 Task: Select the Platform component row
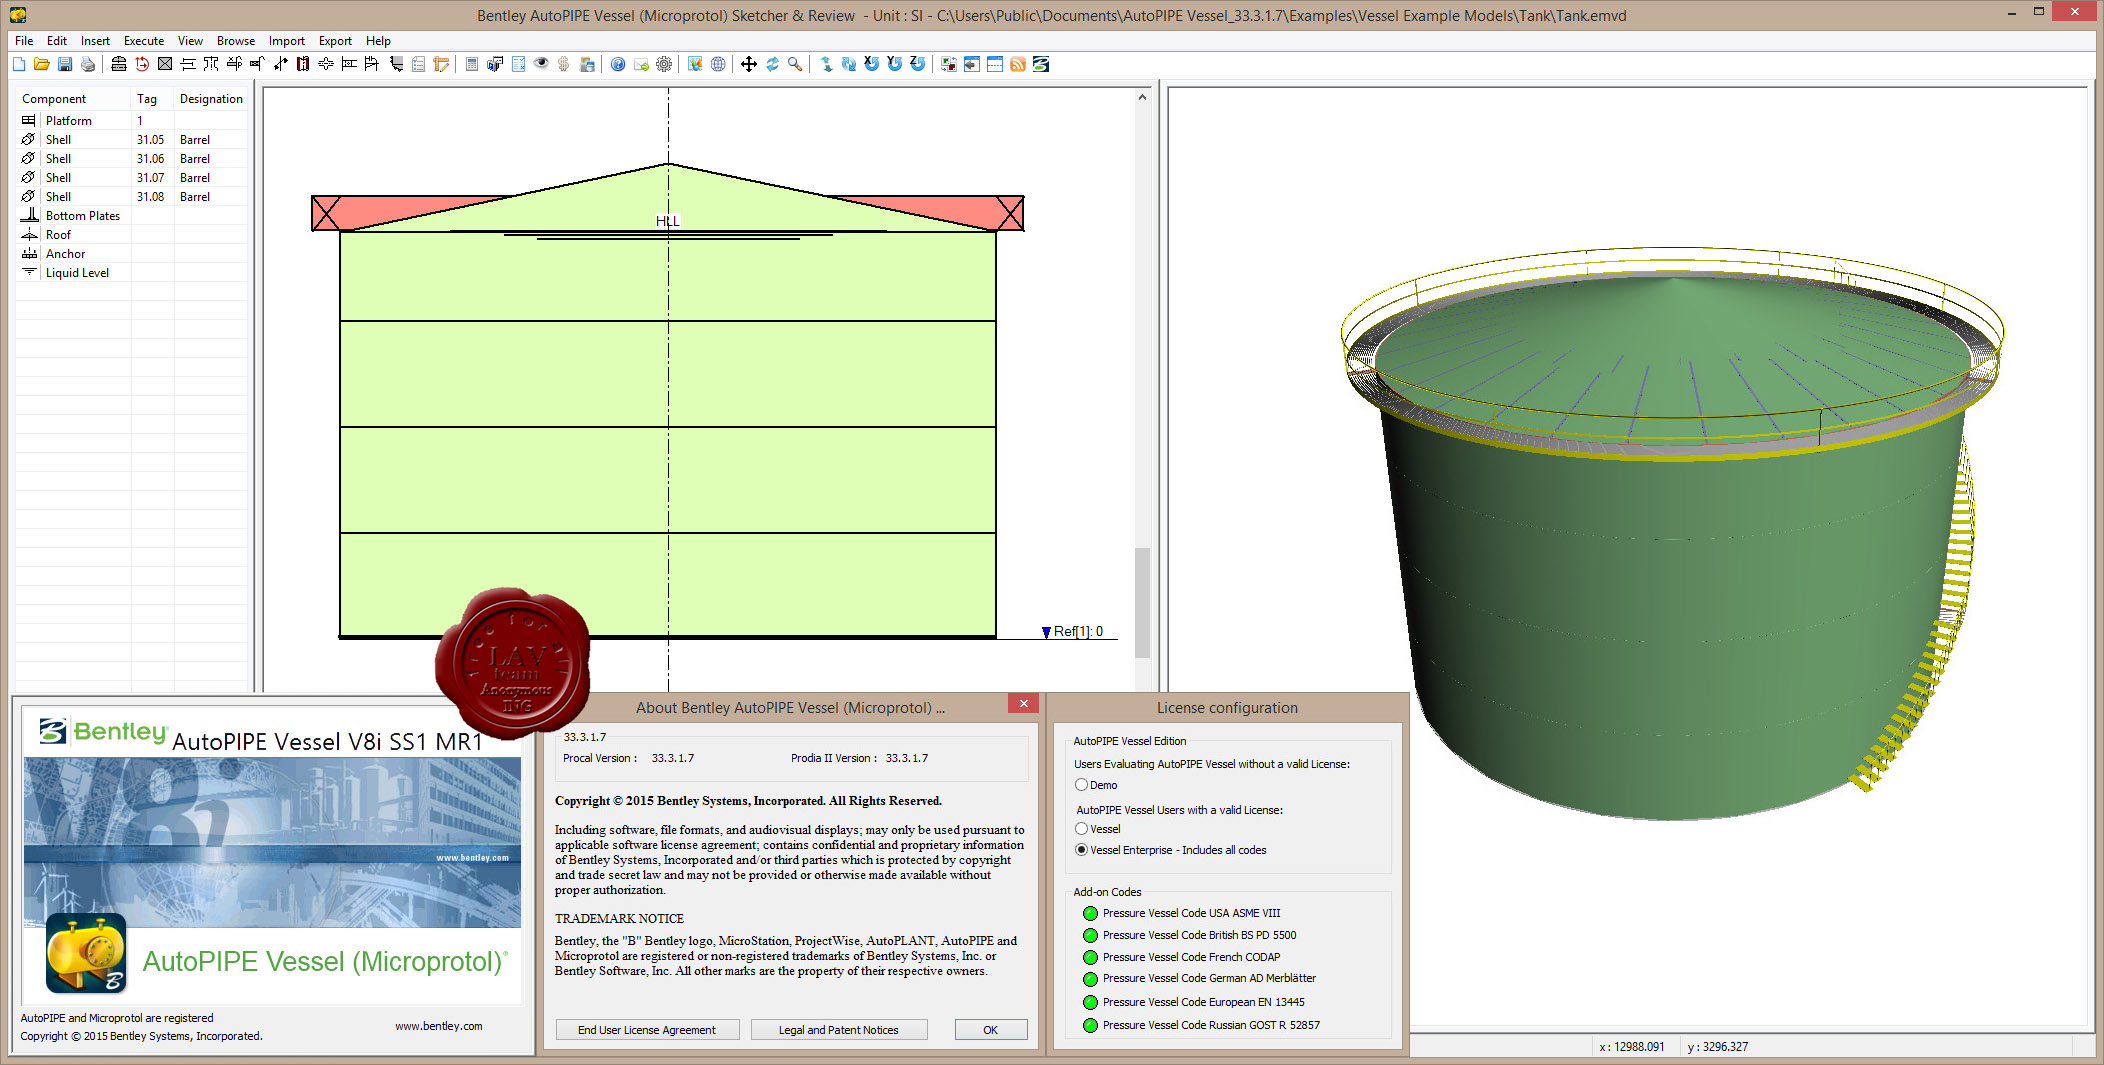pos(132,120)
